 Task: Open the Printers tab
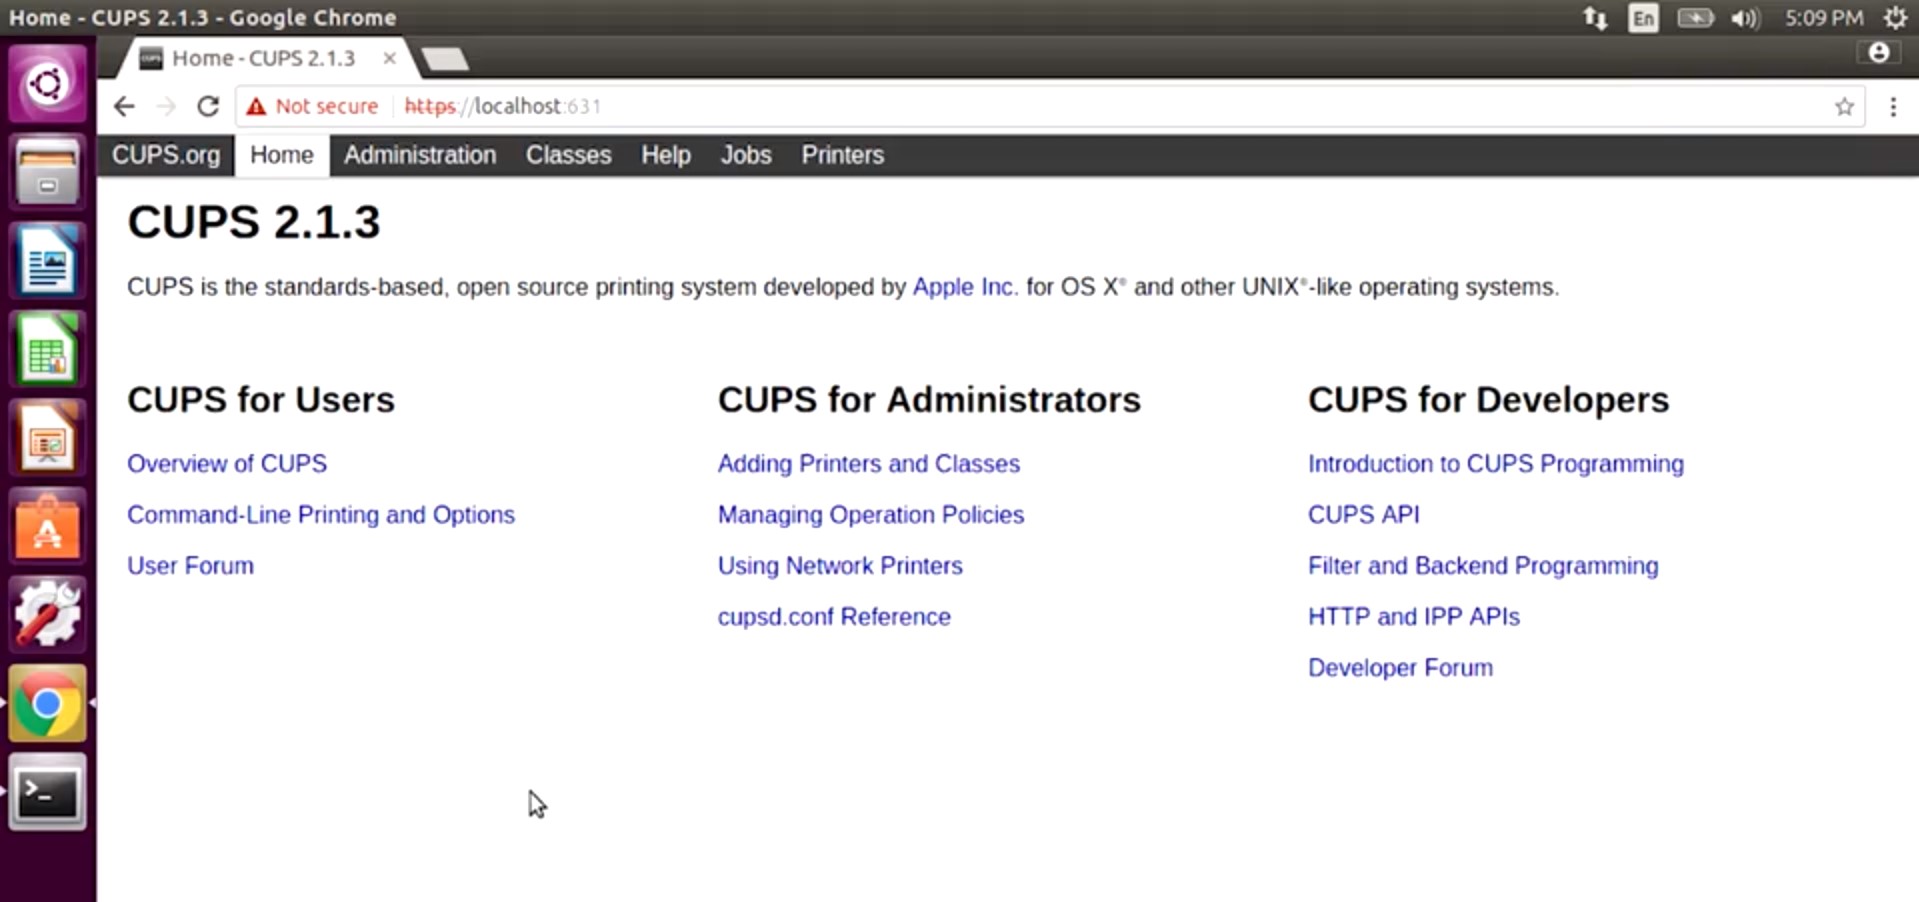point(843,155)
